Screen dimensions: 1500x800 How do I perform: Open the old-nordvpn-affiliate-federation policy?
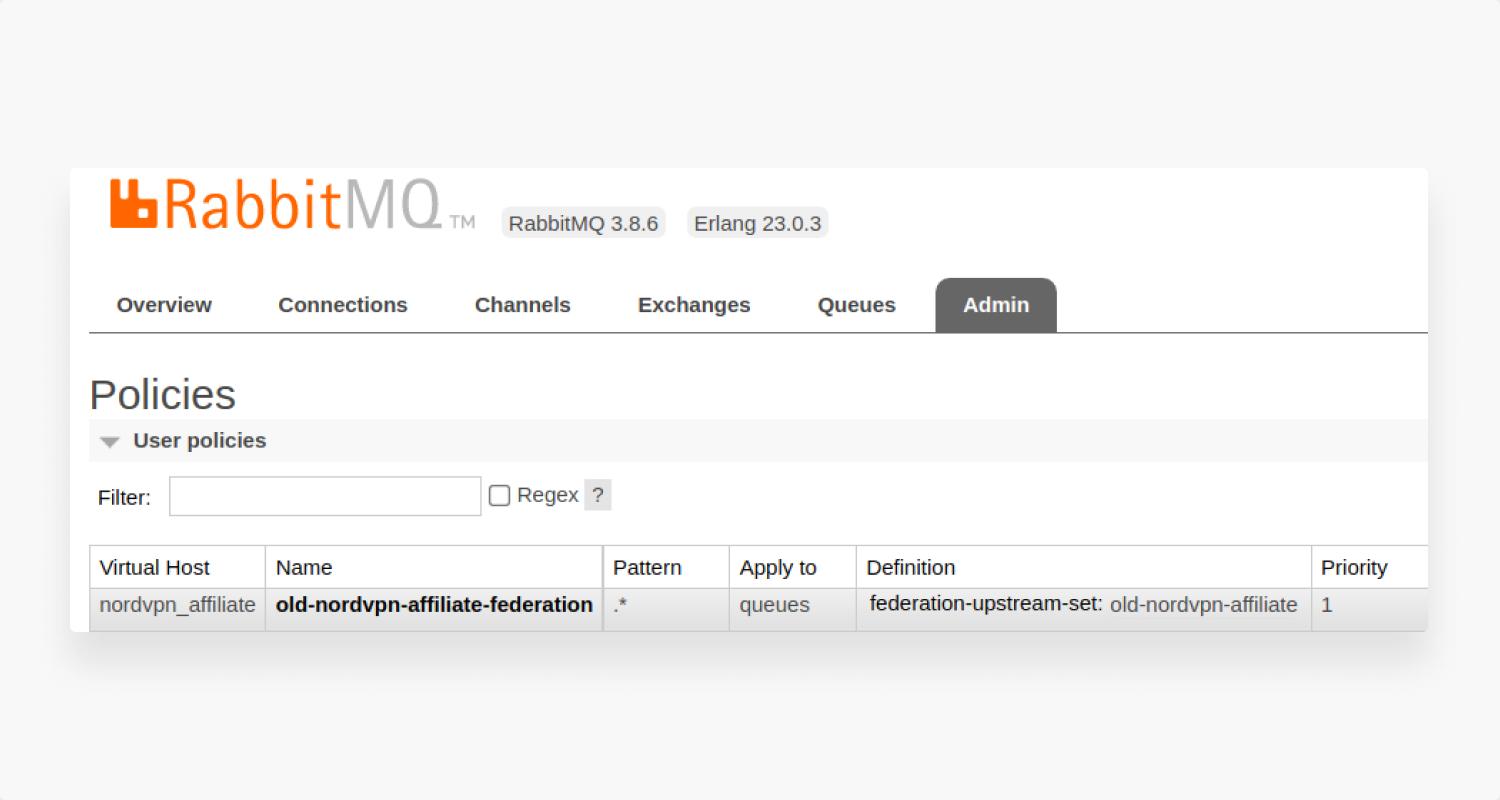pos(434,605)
